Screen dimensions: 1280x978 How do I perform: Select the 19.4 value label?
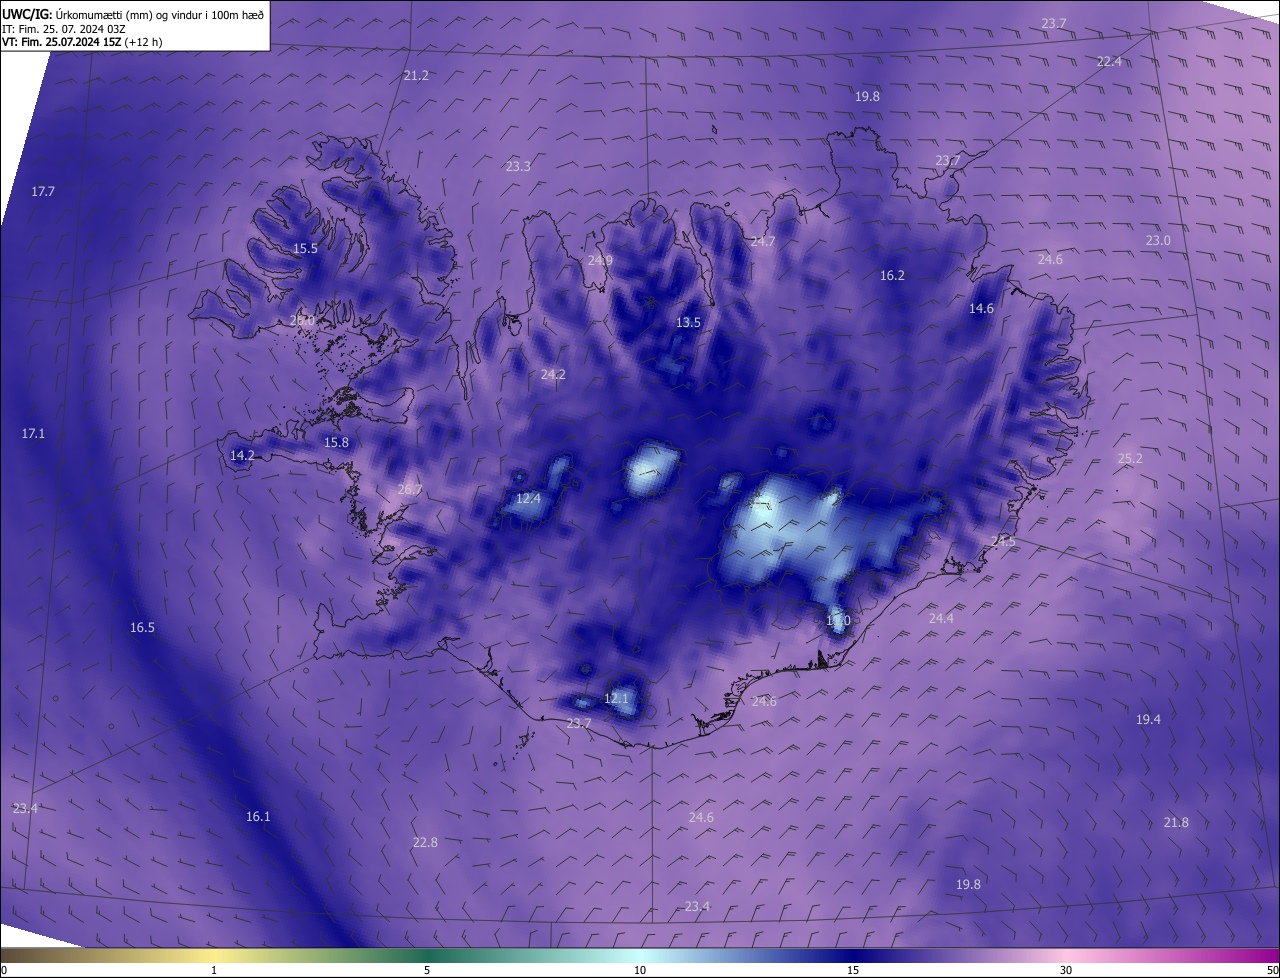[1148, 719]
